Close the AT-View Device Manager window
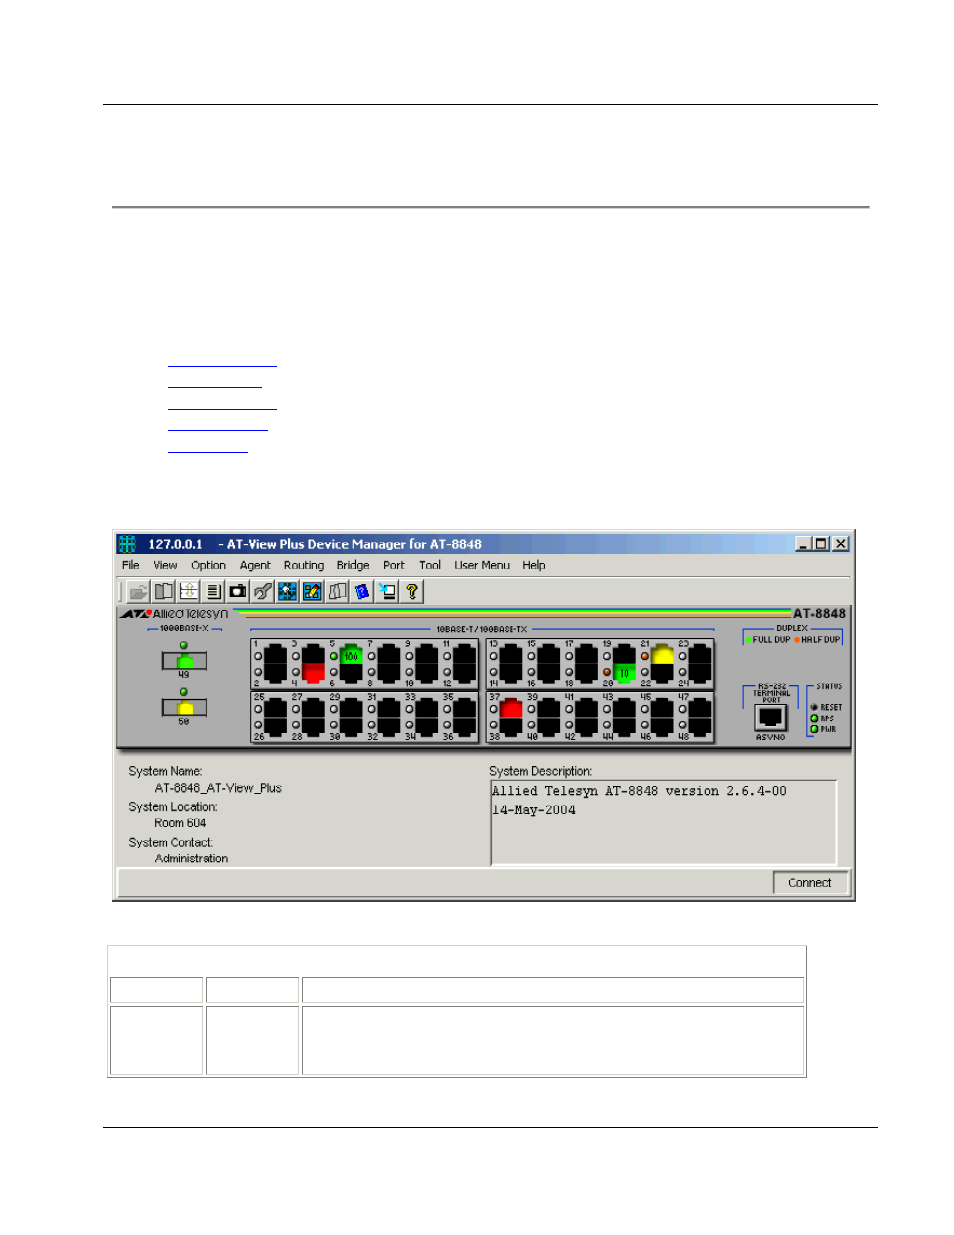 tap(841, 544)
